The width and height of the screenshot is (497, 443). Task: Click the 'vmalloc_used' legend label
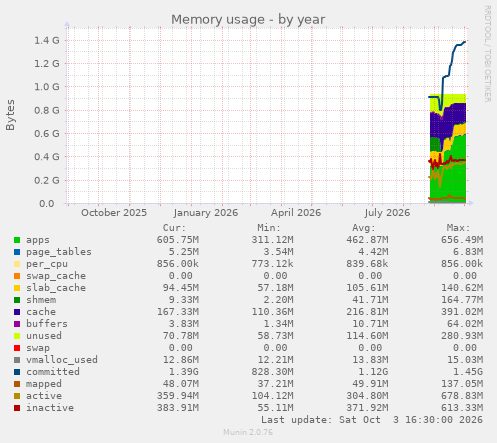[x=62, y=360]
